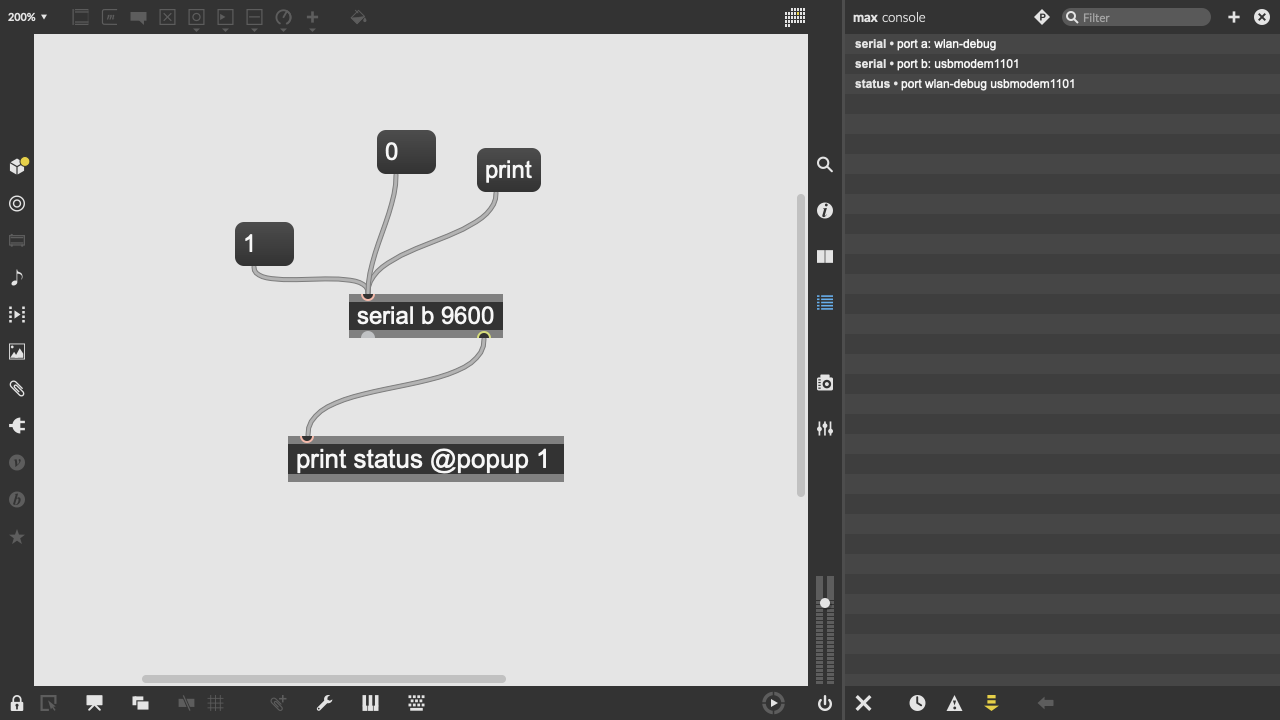1280x720 pixels.
Task: Switch to the Max Console sidebar tab
Action: coord(825,302)
